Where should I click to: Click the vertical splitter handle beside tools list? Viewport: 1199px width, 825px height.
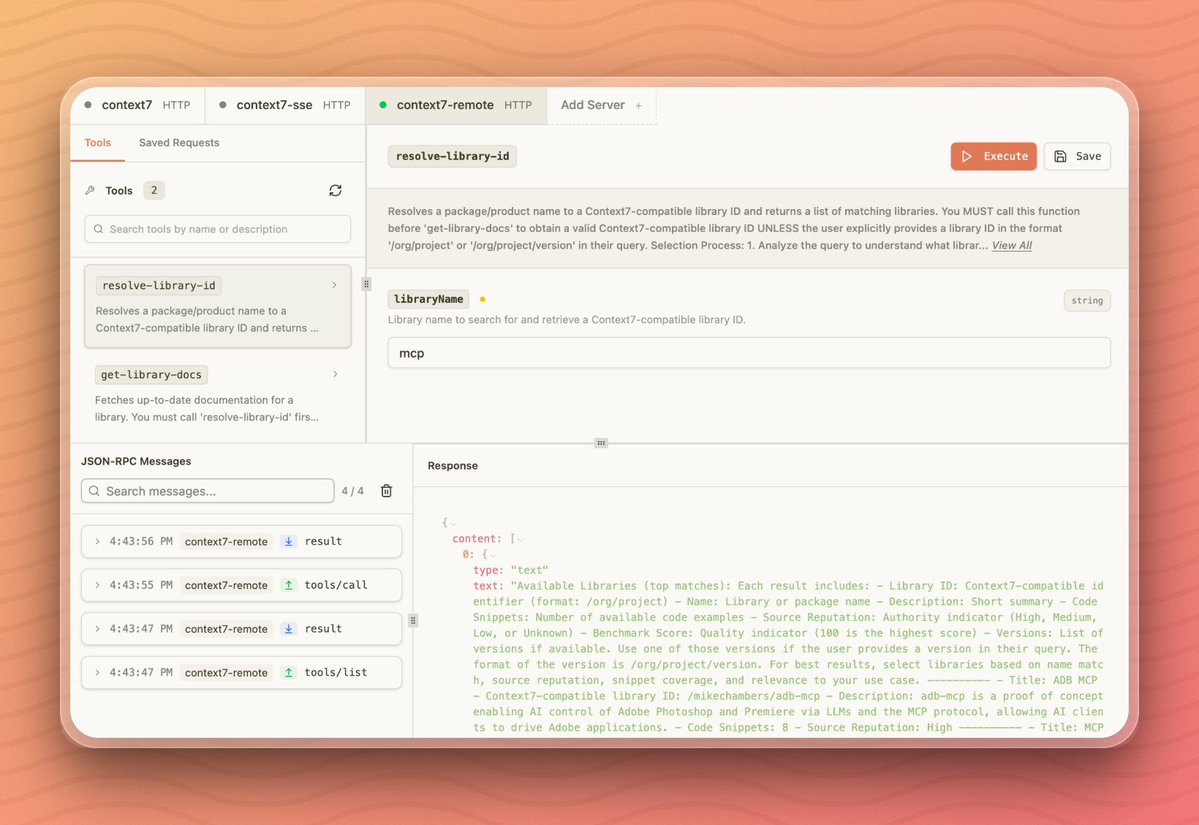(x=366, y=284)
